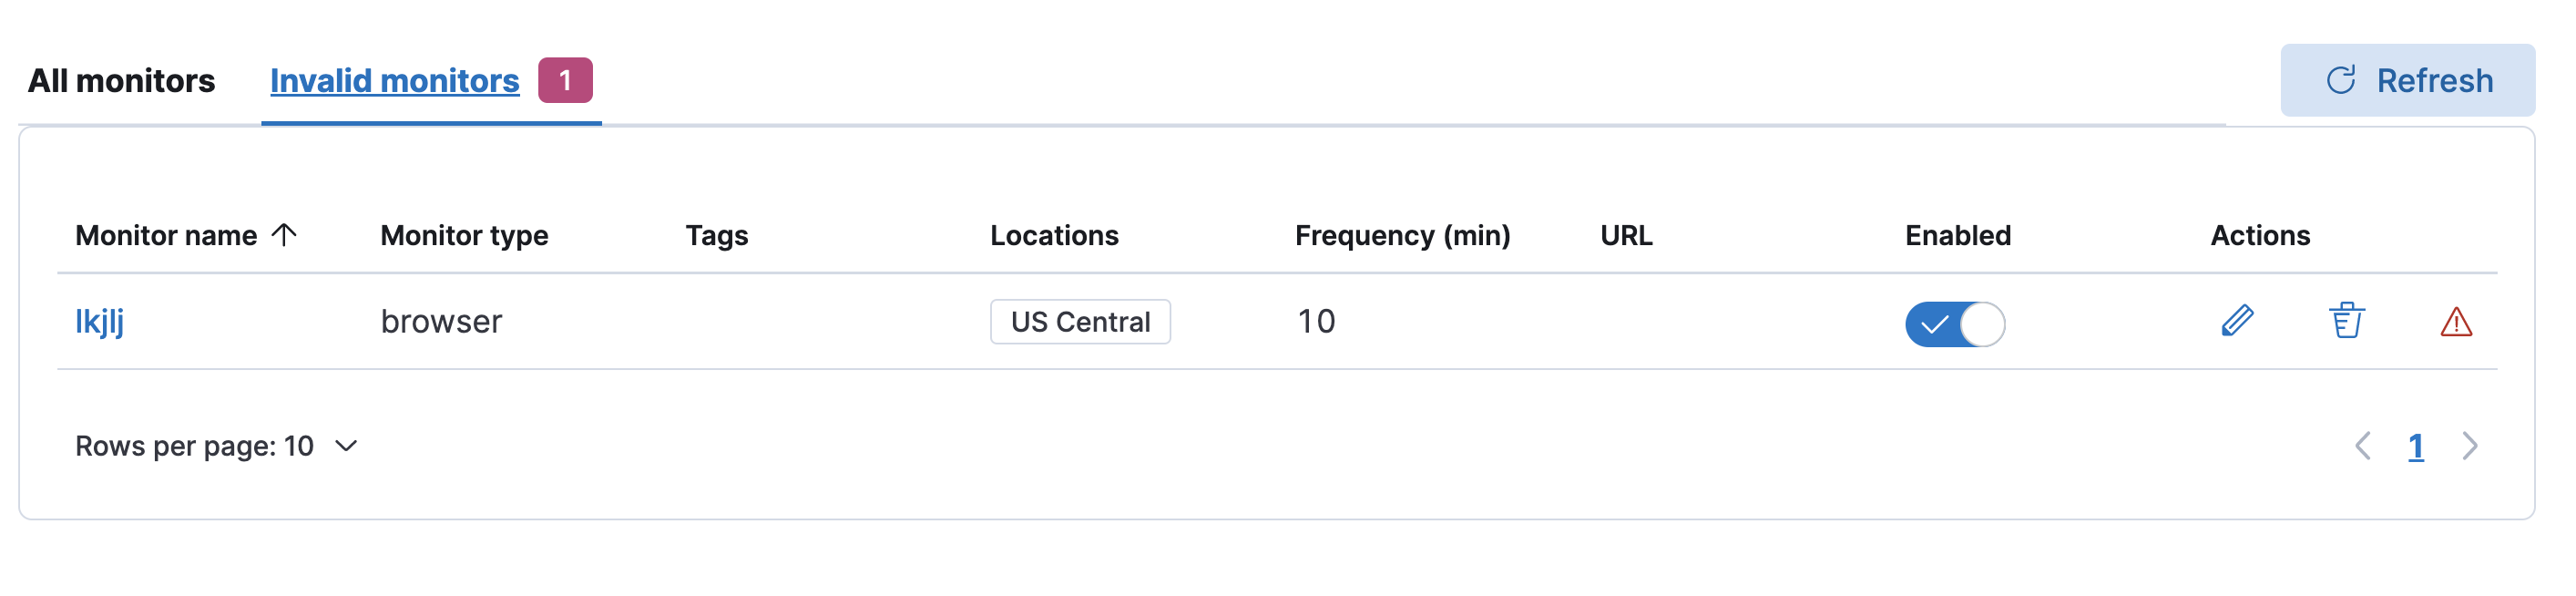Click the trash delete icon for lkjlj

(2346, 321)
